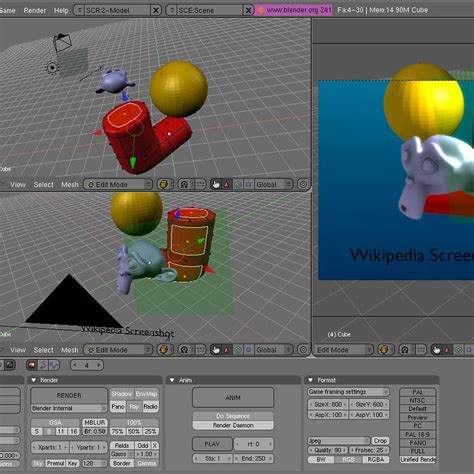Open the Sound block buttons wave icon
The image size is (474, 474).
pyautogui.click(x=54, y=365)
